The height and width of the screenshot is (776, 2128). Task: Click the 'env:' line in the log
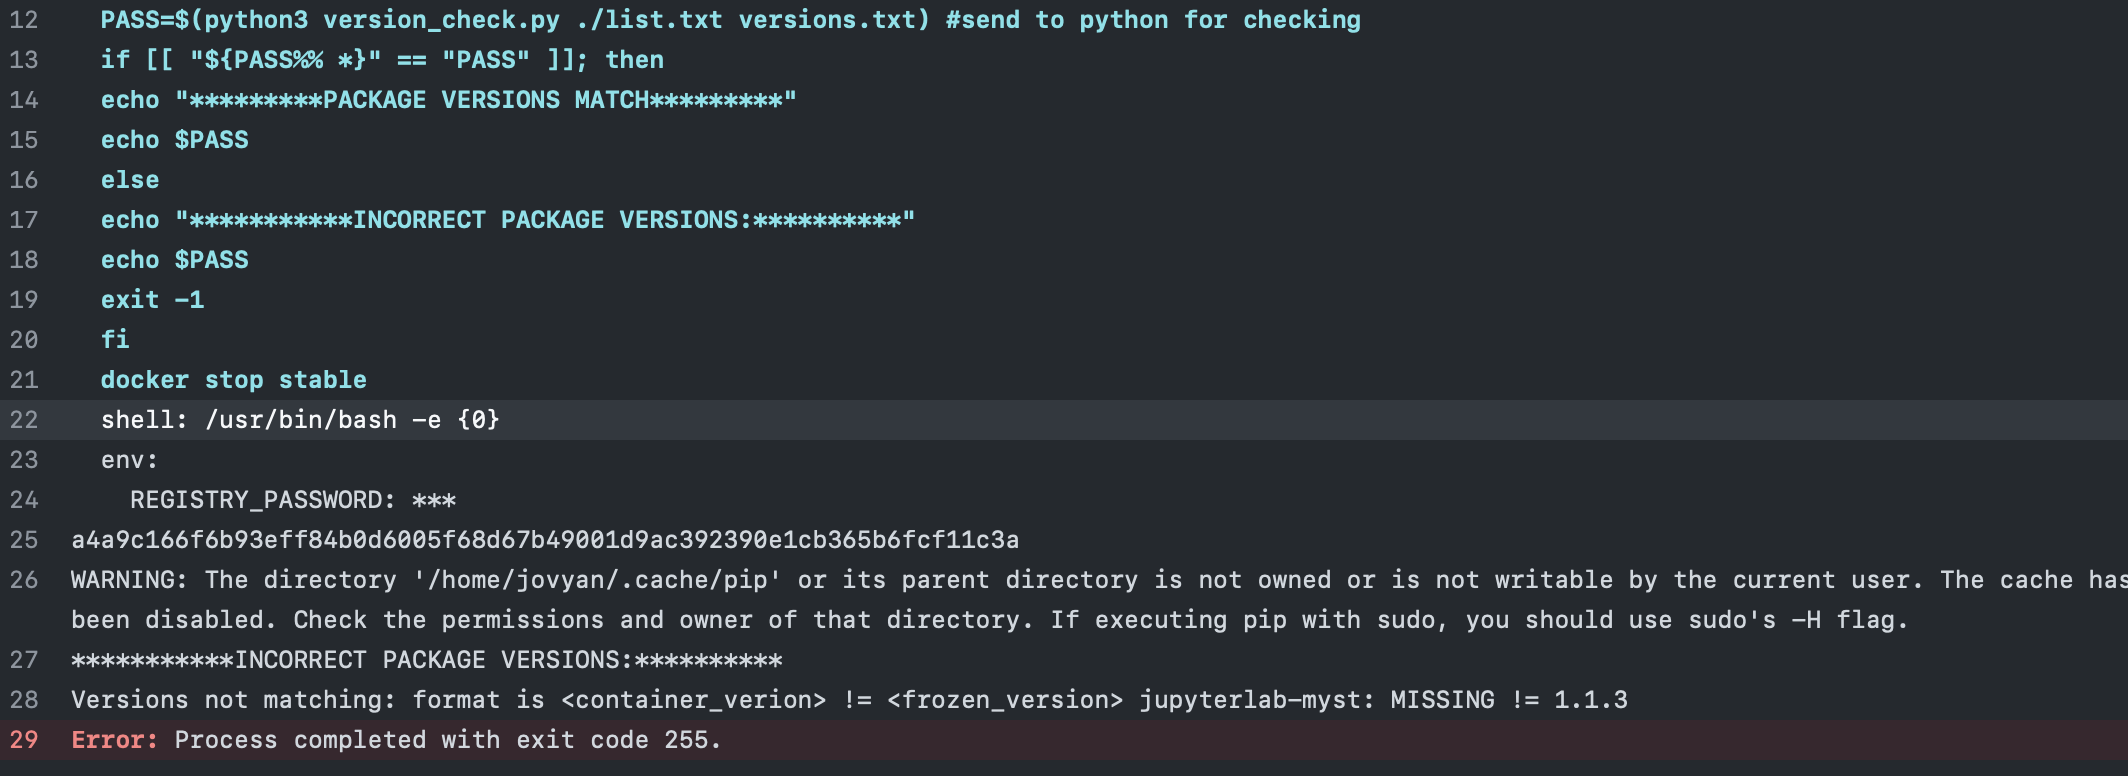point(129,460)
